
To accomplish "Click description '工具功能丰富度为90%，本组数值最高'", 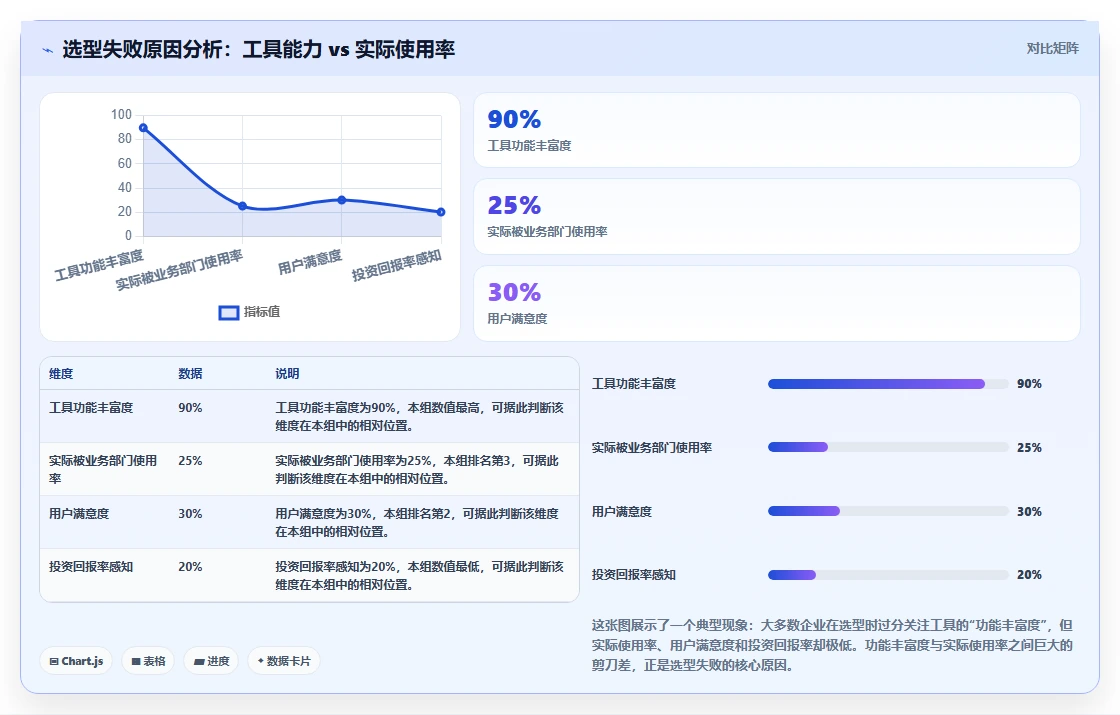I will tap(419, 416).
